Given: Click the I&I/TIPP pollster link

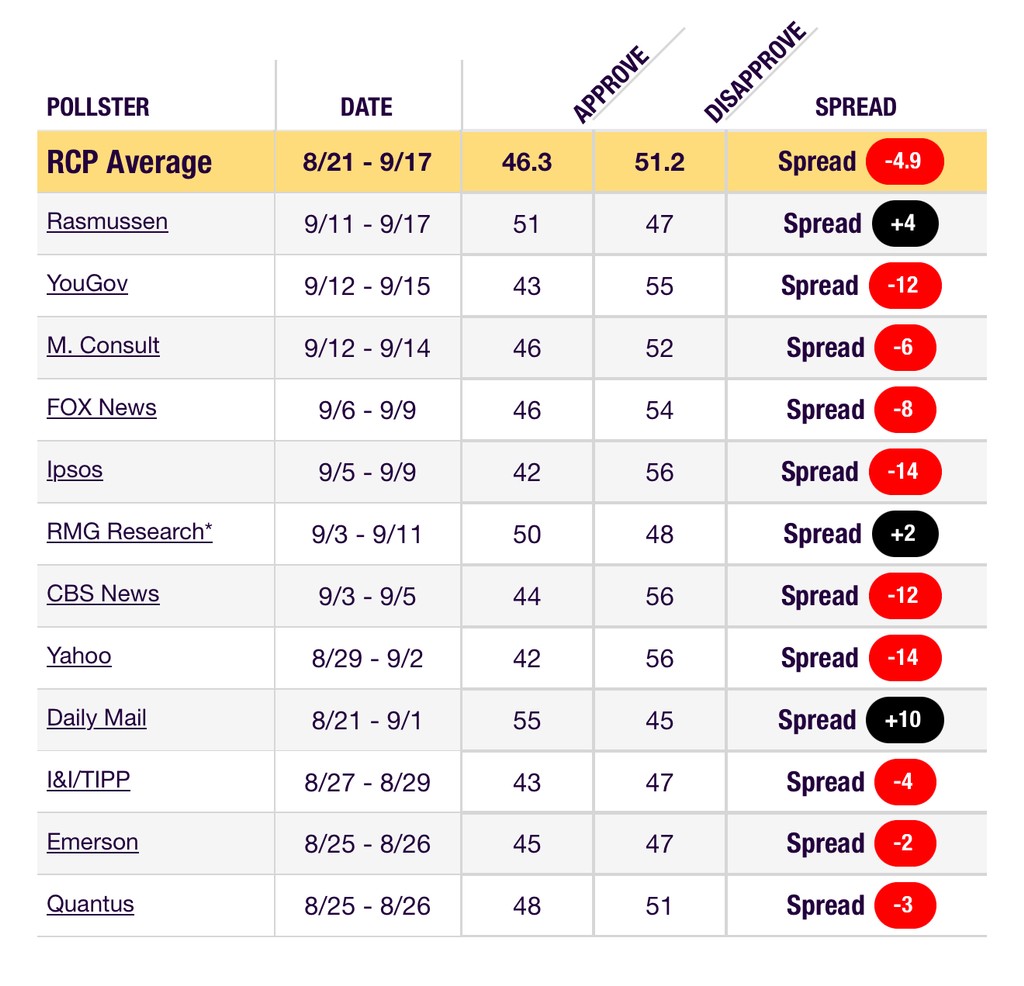Looking at the screenshot, I should pos(88,780).
